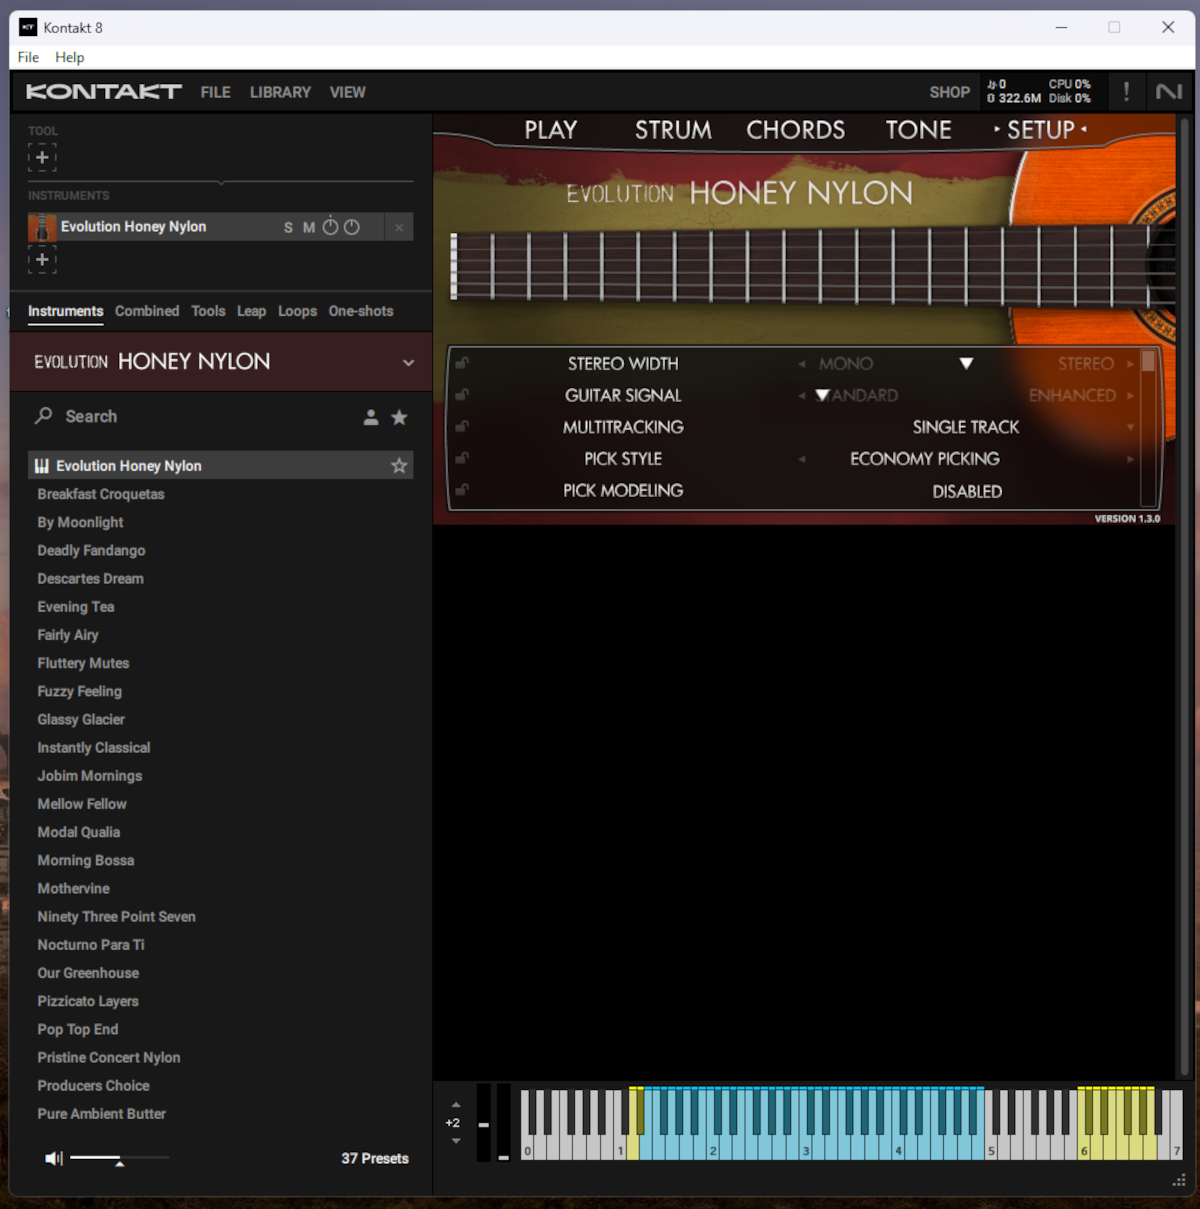This screenshot has height=1209, width=1200.
Task: Open the VIEW header menu
Action: tap(348, 92)
